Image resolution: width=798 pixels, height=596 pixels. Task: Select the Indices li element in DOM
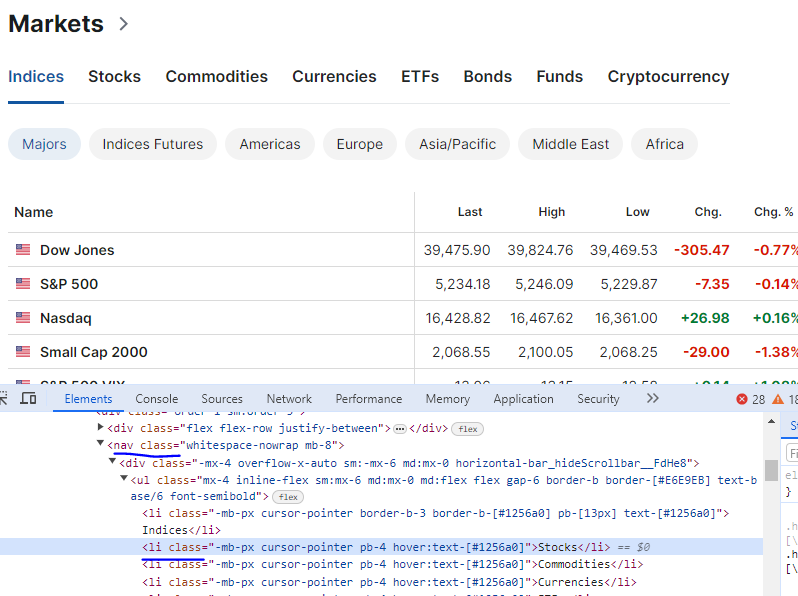pyautogui.click(x=436, y=521)
